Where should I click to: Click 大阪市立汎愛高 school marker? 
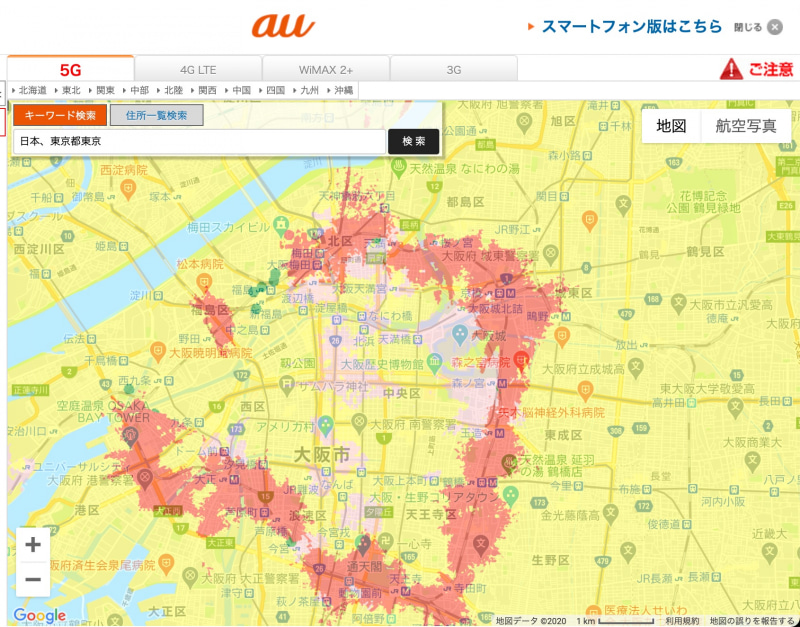[679, 304]
